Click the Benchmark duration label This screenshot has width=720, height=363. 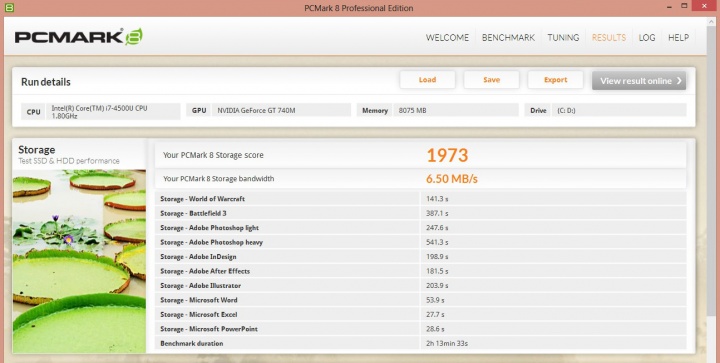coord(191,343)
